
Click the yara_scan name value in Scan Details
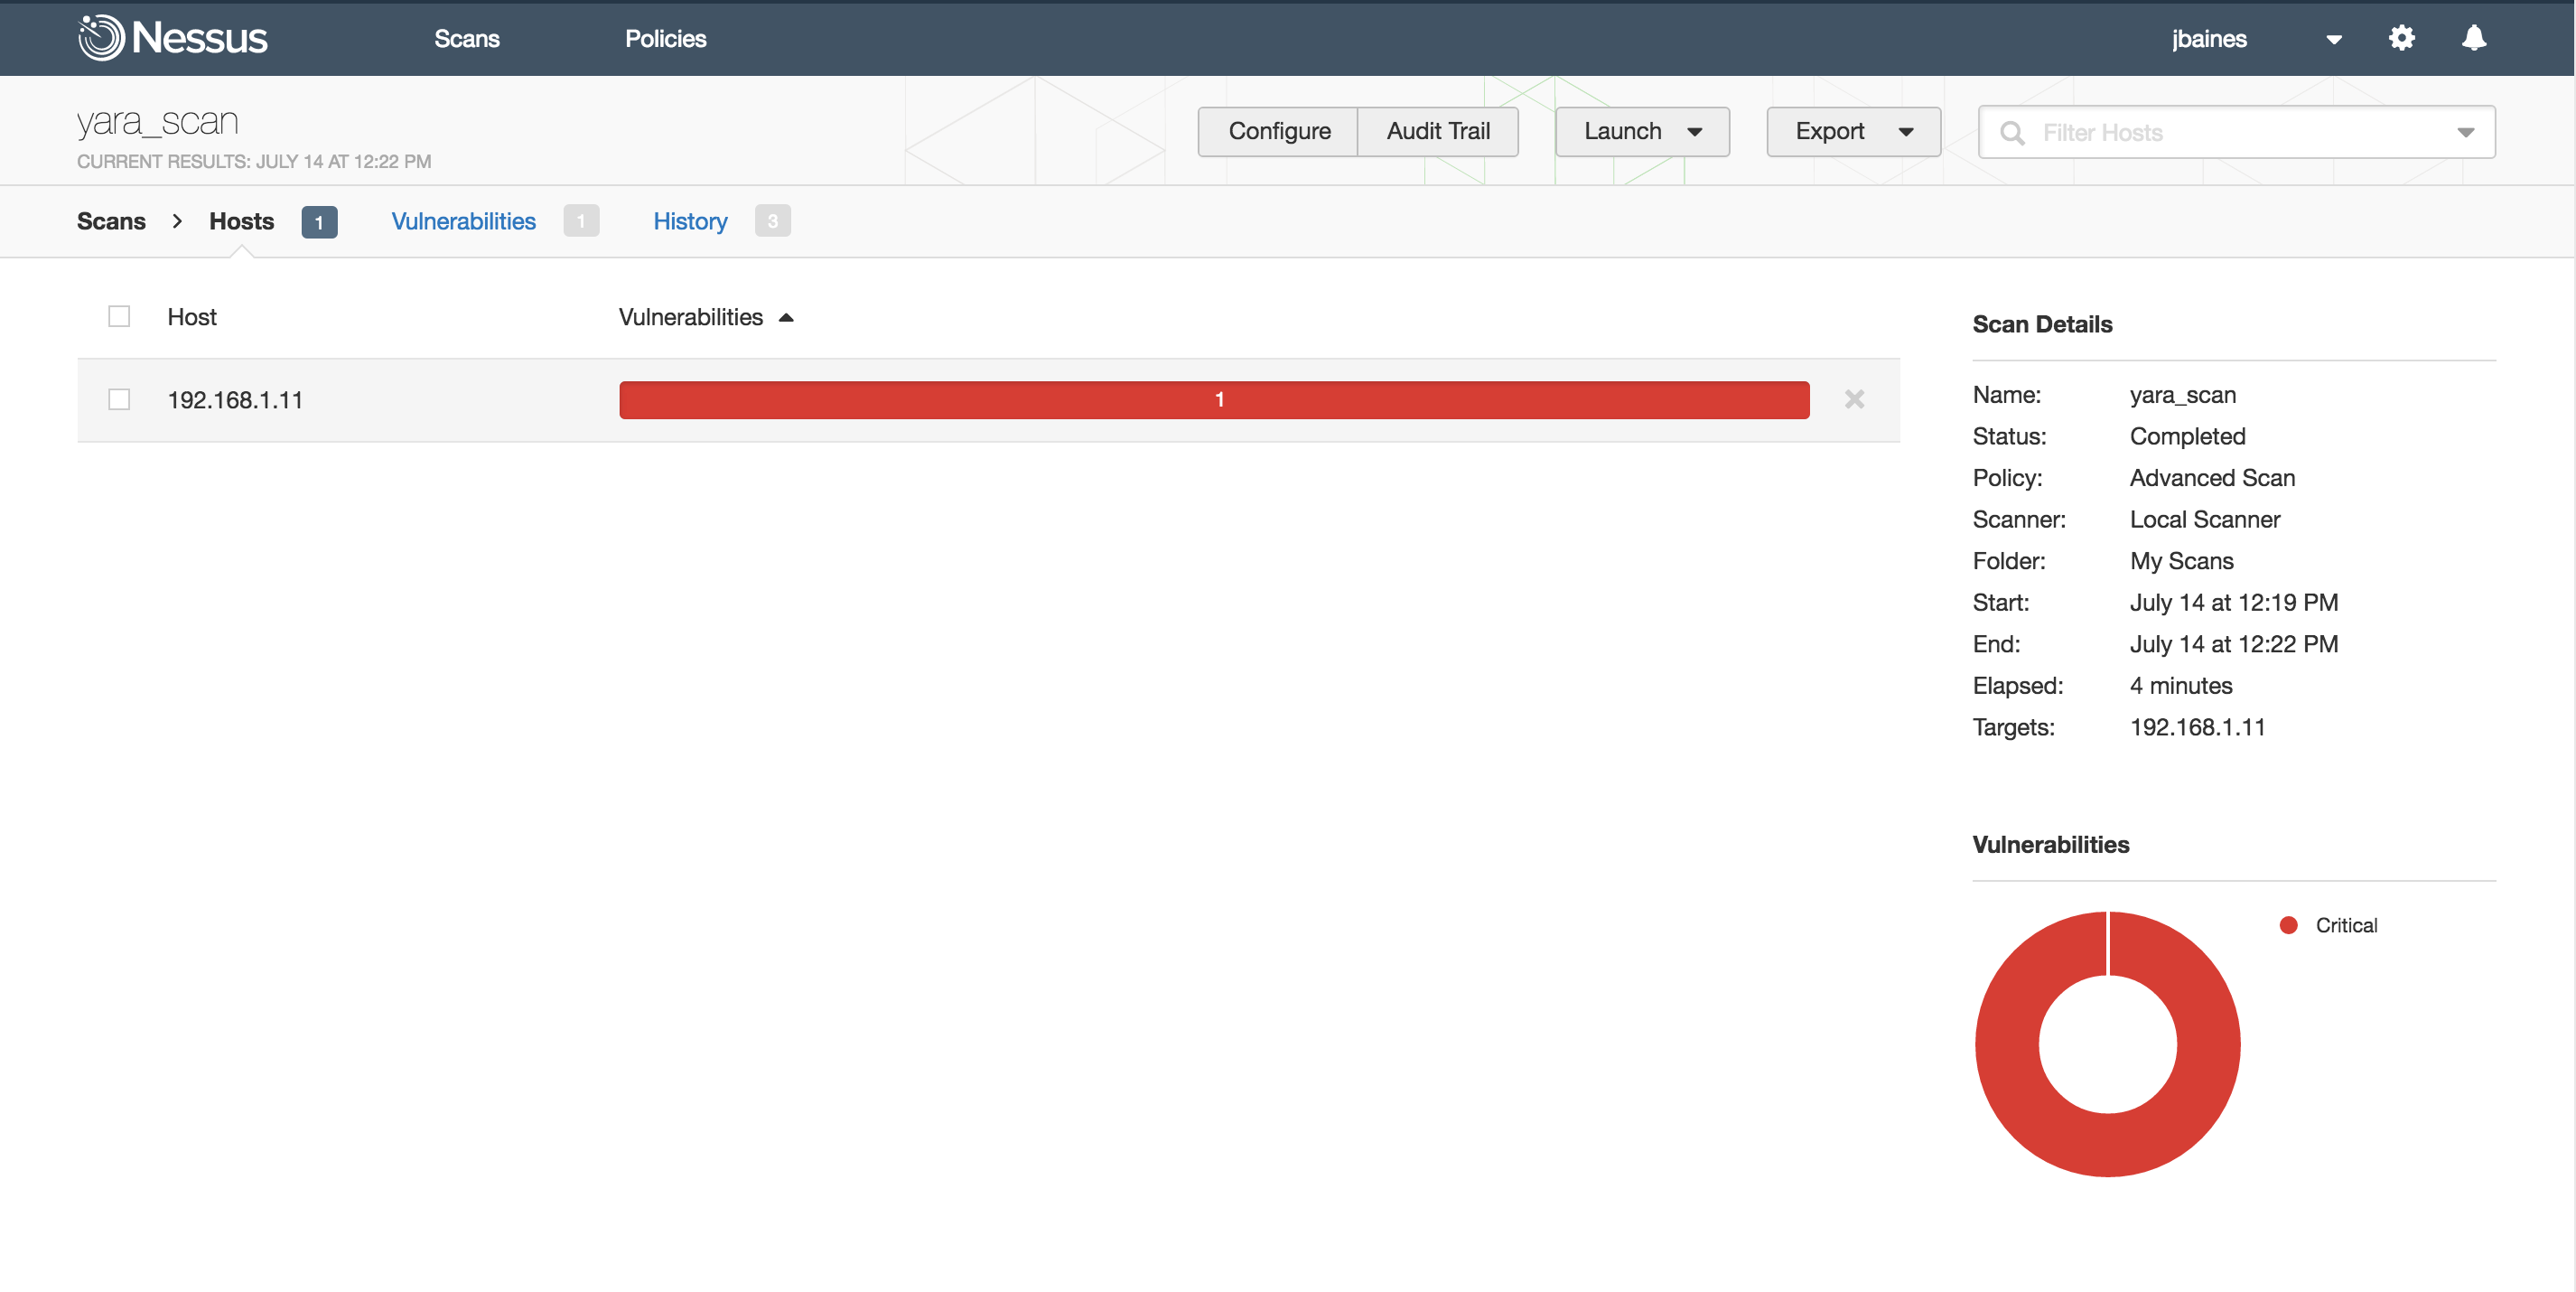point(2183,396)
